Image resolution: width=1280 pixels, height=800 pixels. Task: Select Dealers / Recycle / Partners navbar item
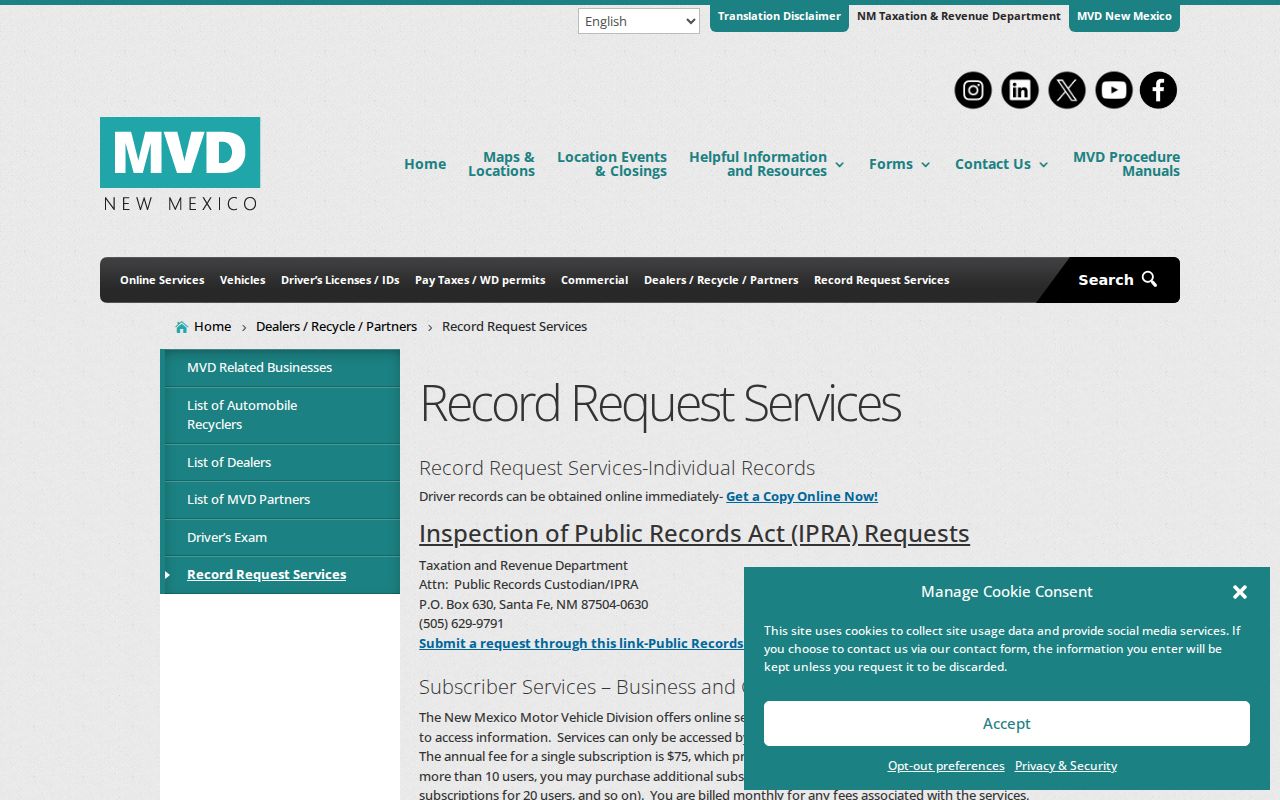pyautogui.click(x=721, y=280)
